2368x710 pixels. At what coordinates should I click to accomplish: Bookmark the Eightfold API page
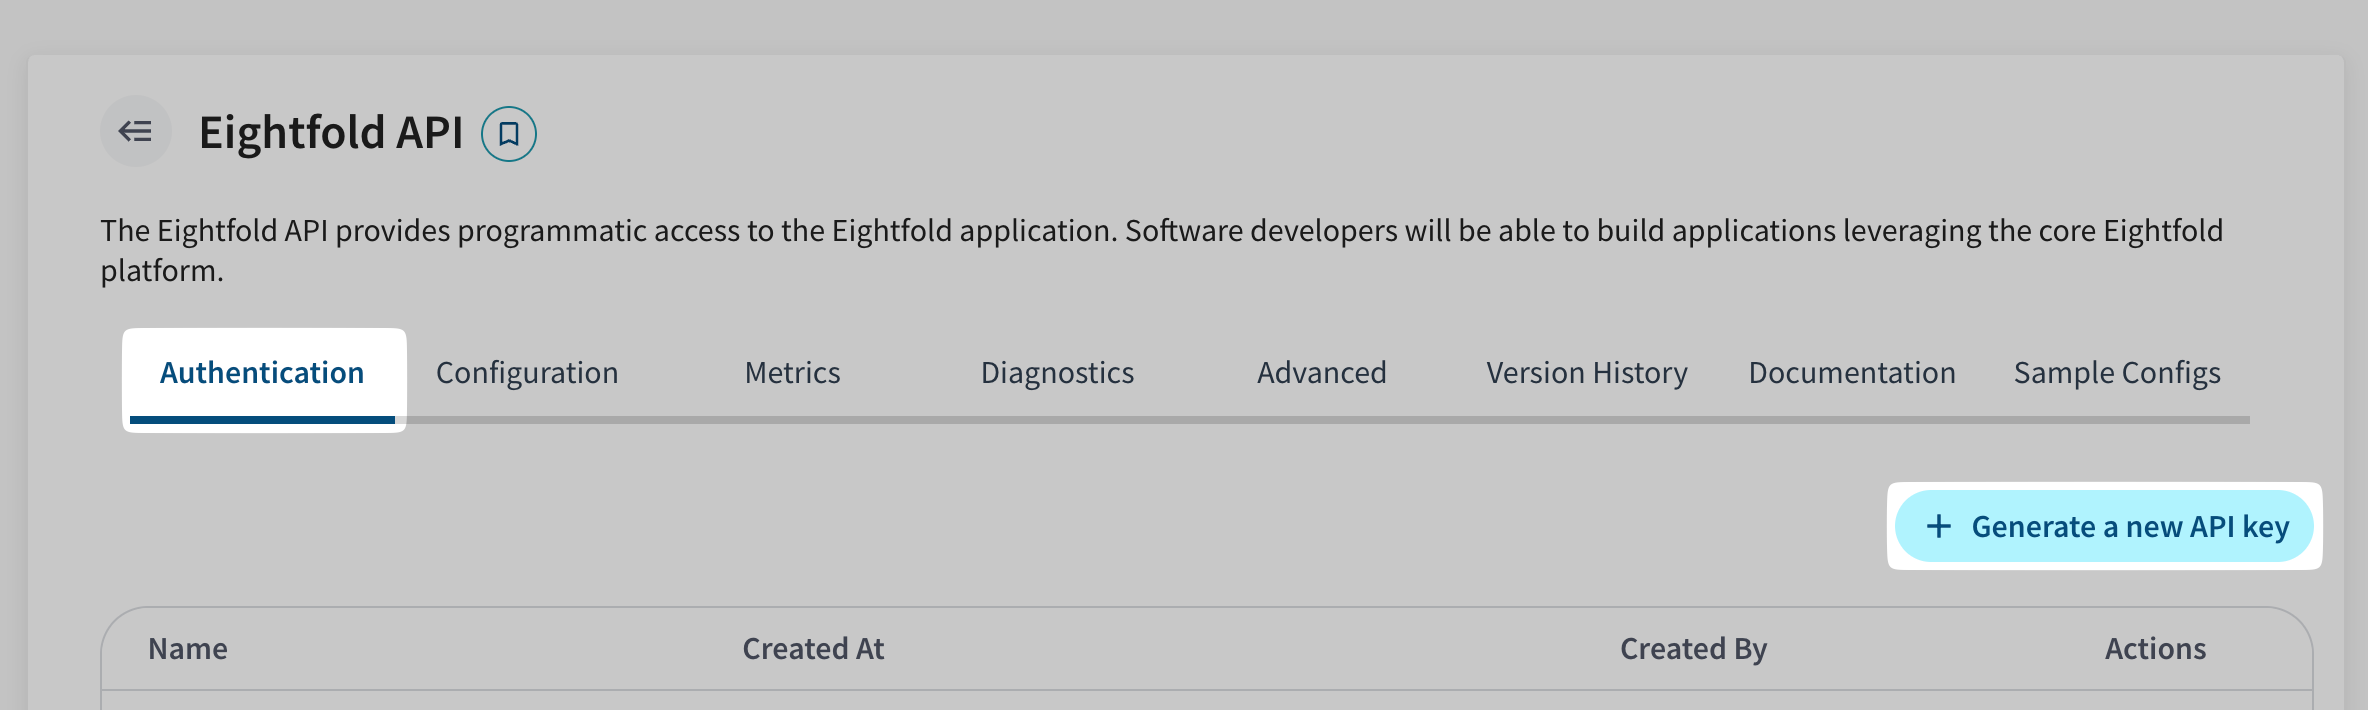[x=509, y=134]
